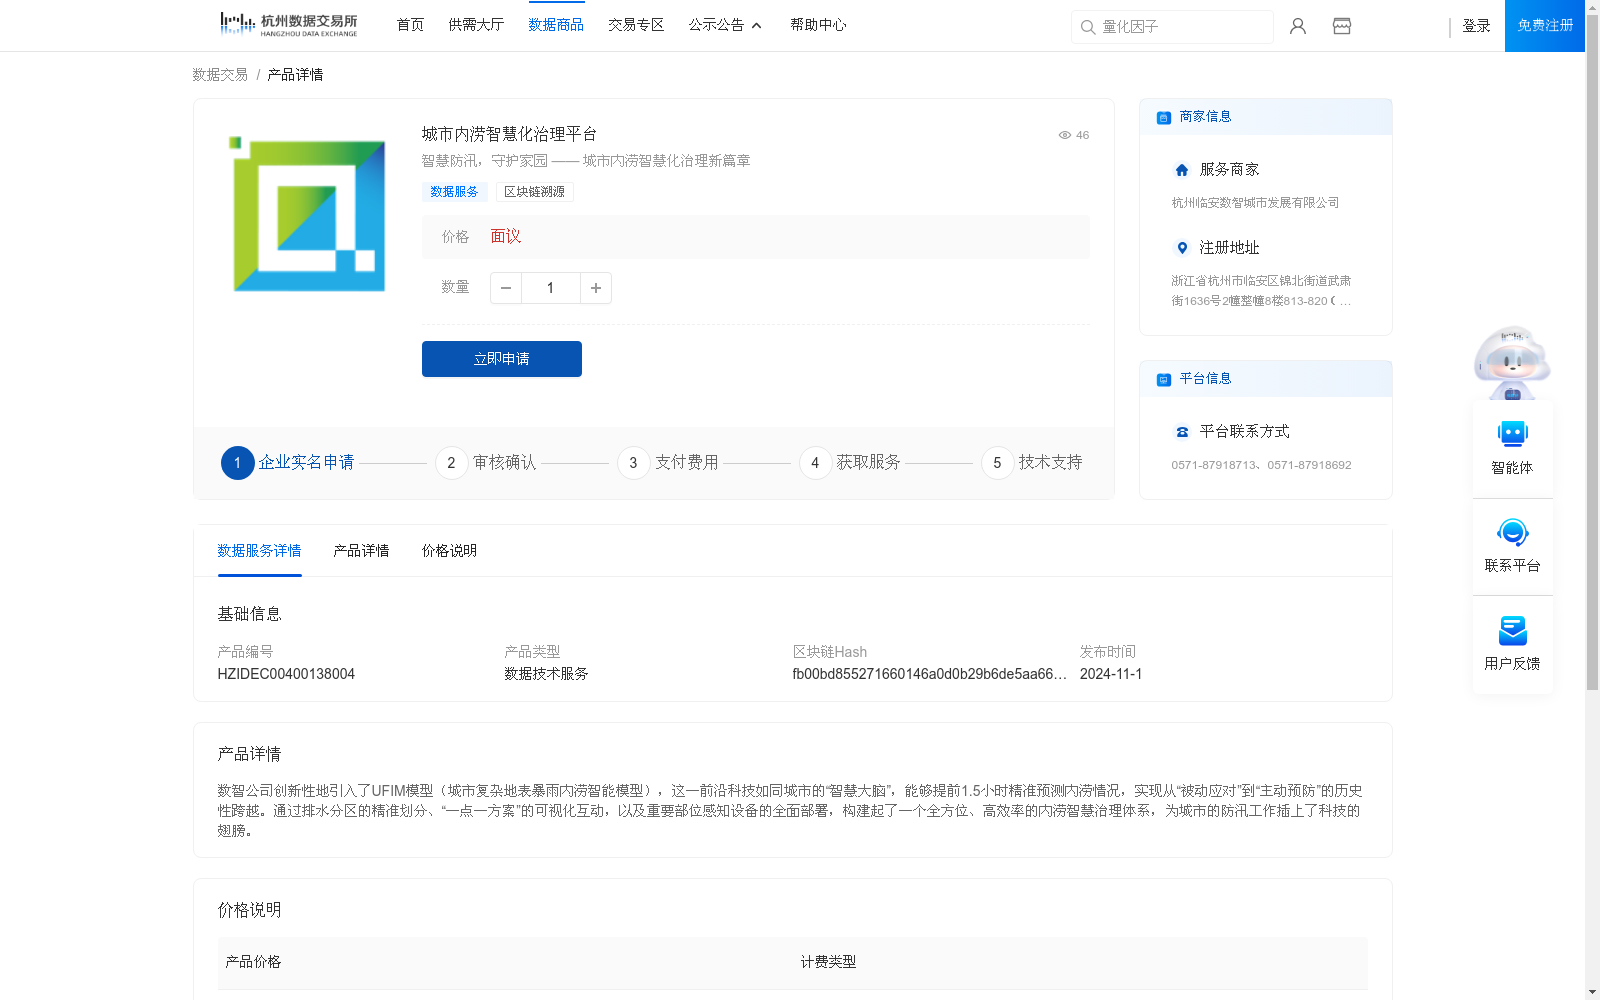Image resolution: width=1600 pixels, height=1000 pixels.
Task: Click step 5 技术支持
Action: coord(1032,463)
